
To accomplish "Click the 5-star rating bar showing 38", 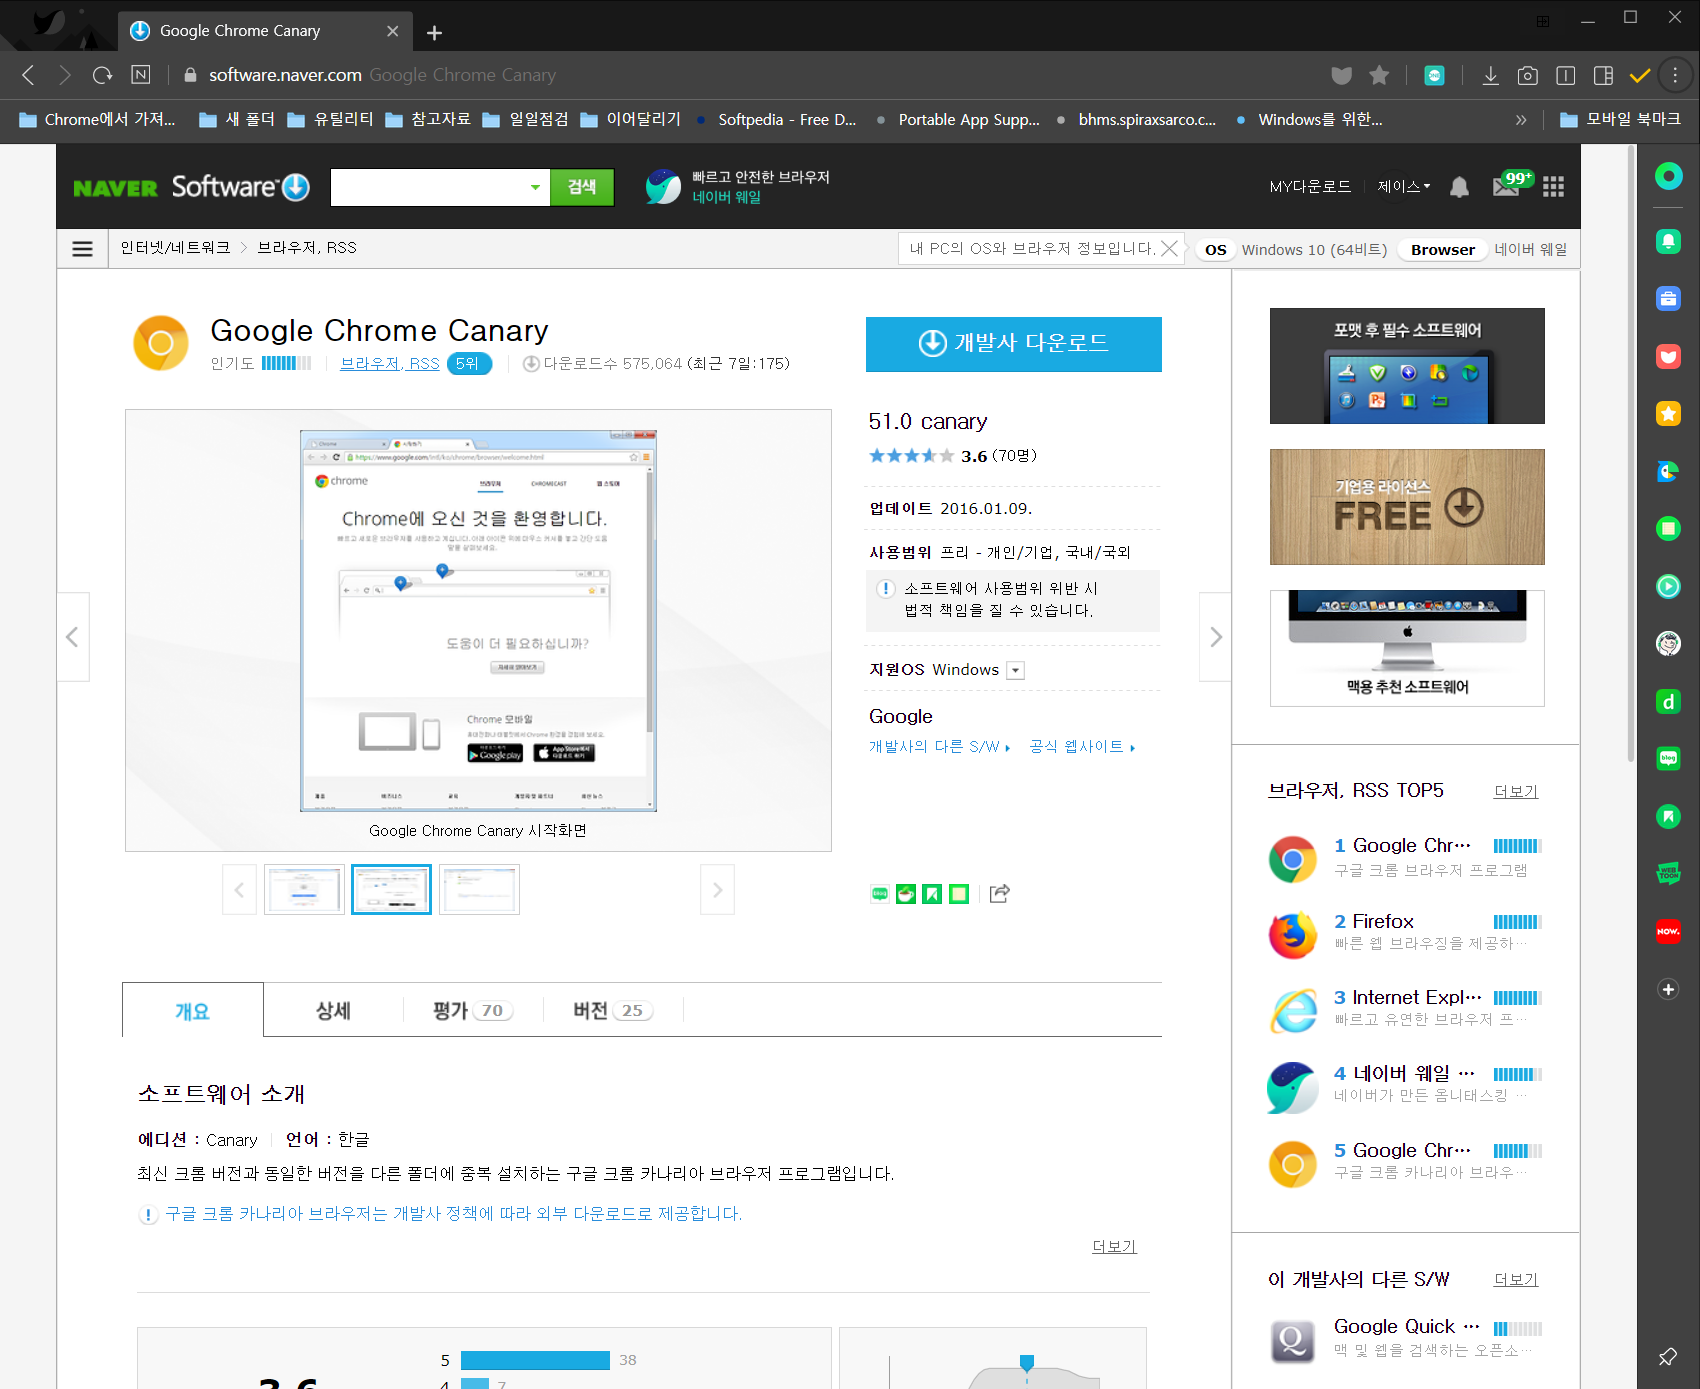I will [x=535, y=1360].
